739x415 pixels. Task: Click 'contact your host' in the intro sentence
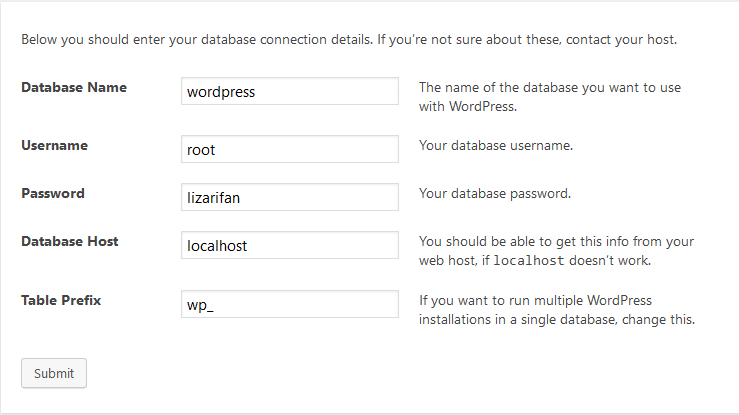coord(625,41)
